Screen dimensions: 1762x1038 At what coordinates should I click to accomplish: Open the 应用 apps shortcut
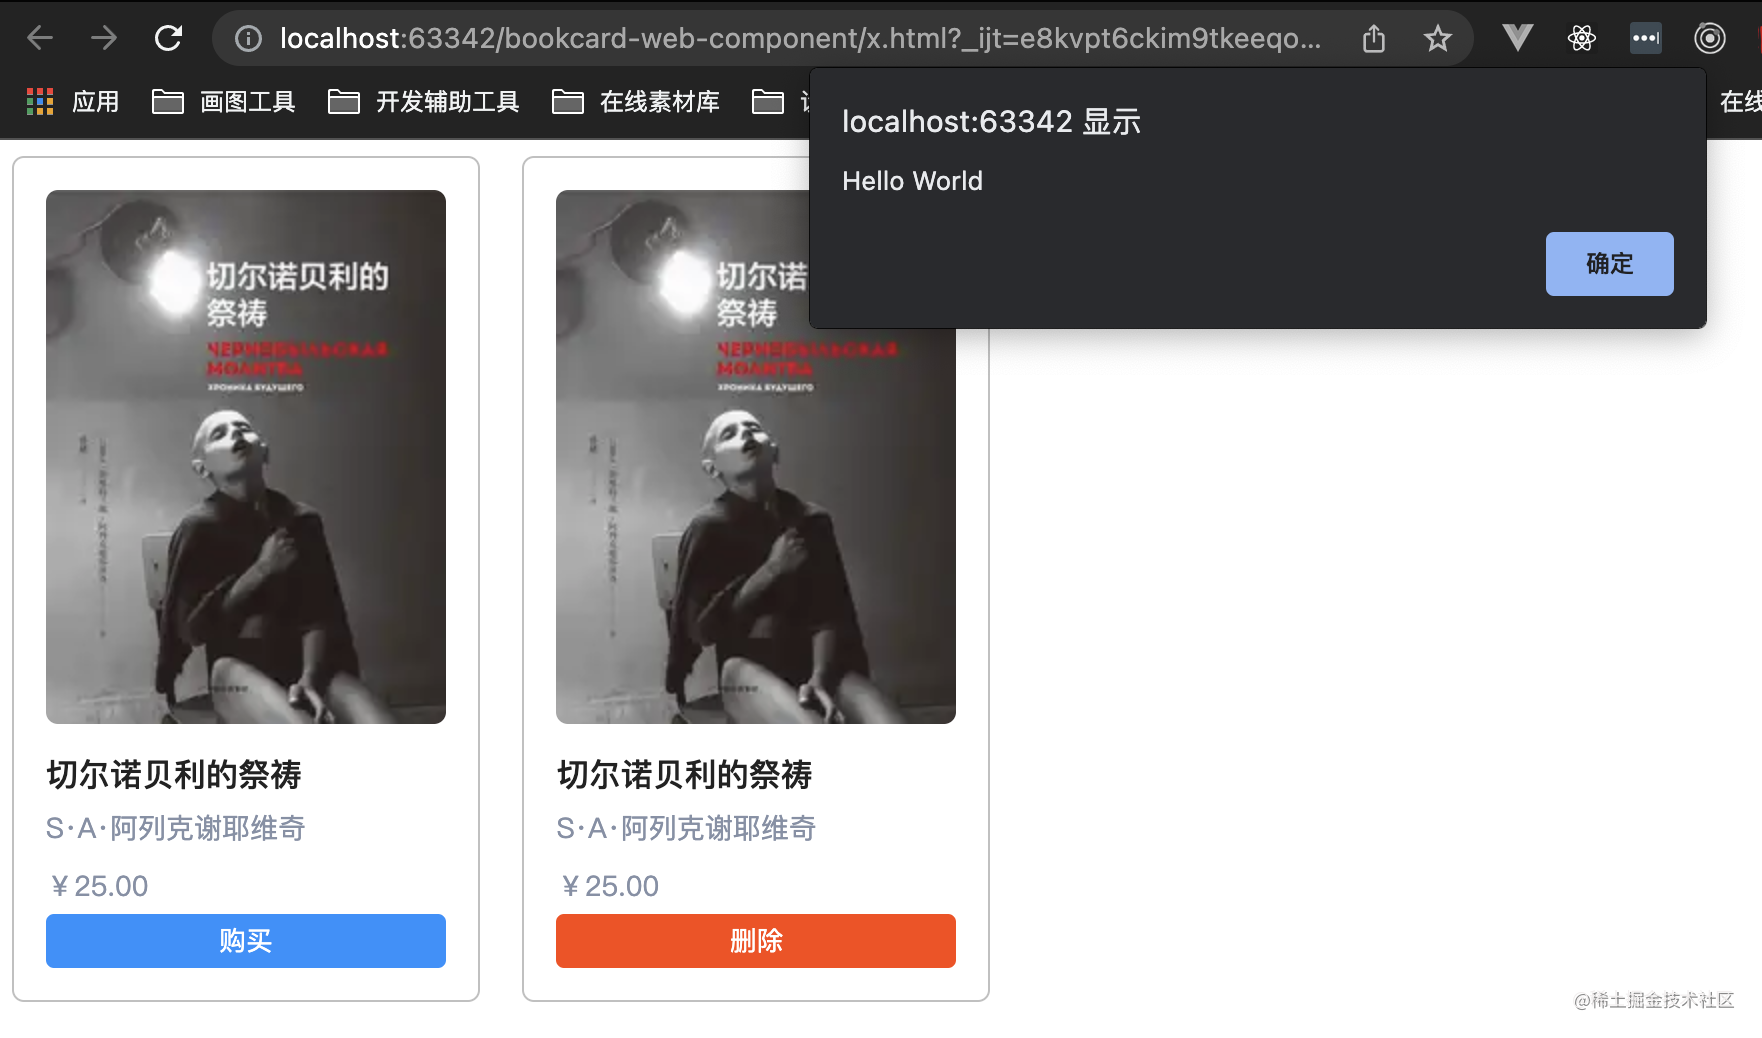(72, 101)
